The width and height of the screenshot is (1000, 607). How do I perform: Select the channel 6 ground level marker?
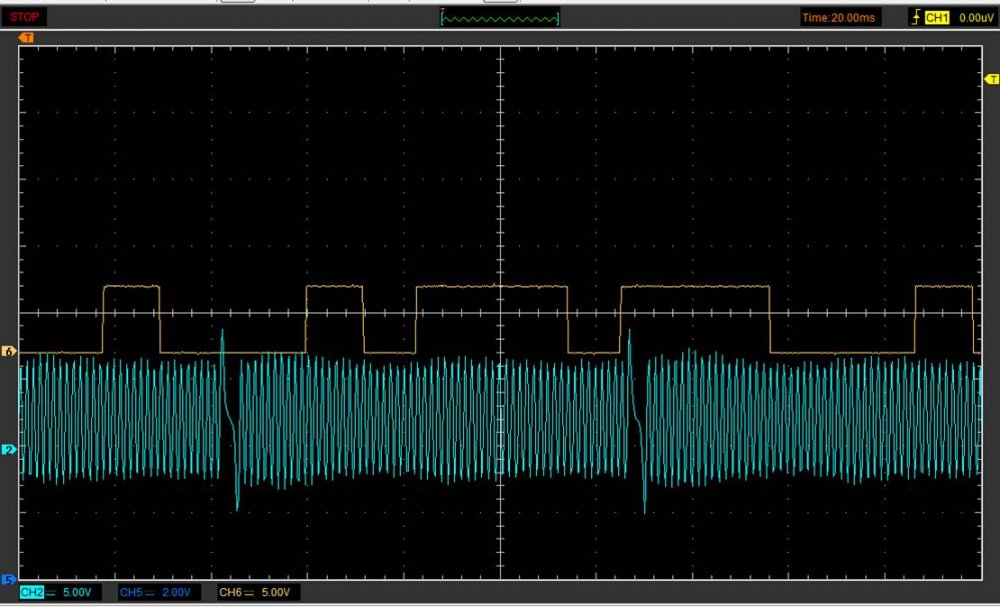[x=11, y=352]
